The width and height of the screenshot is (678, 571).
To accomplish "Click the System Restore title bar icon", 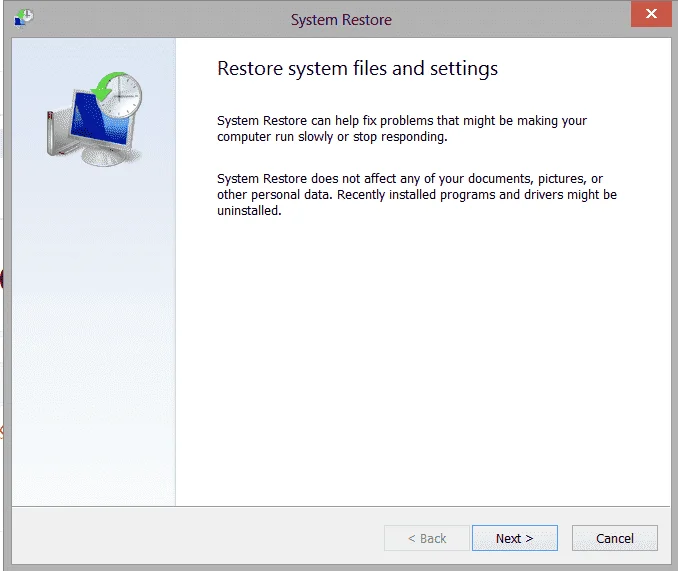I will click(x=24, y=19).
